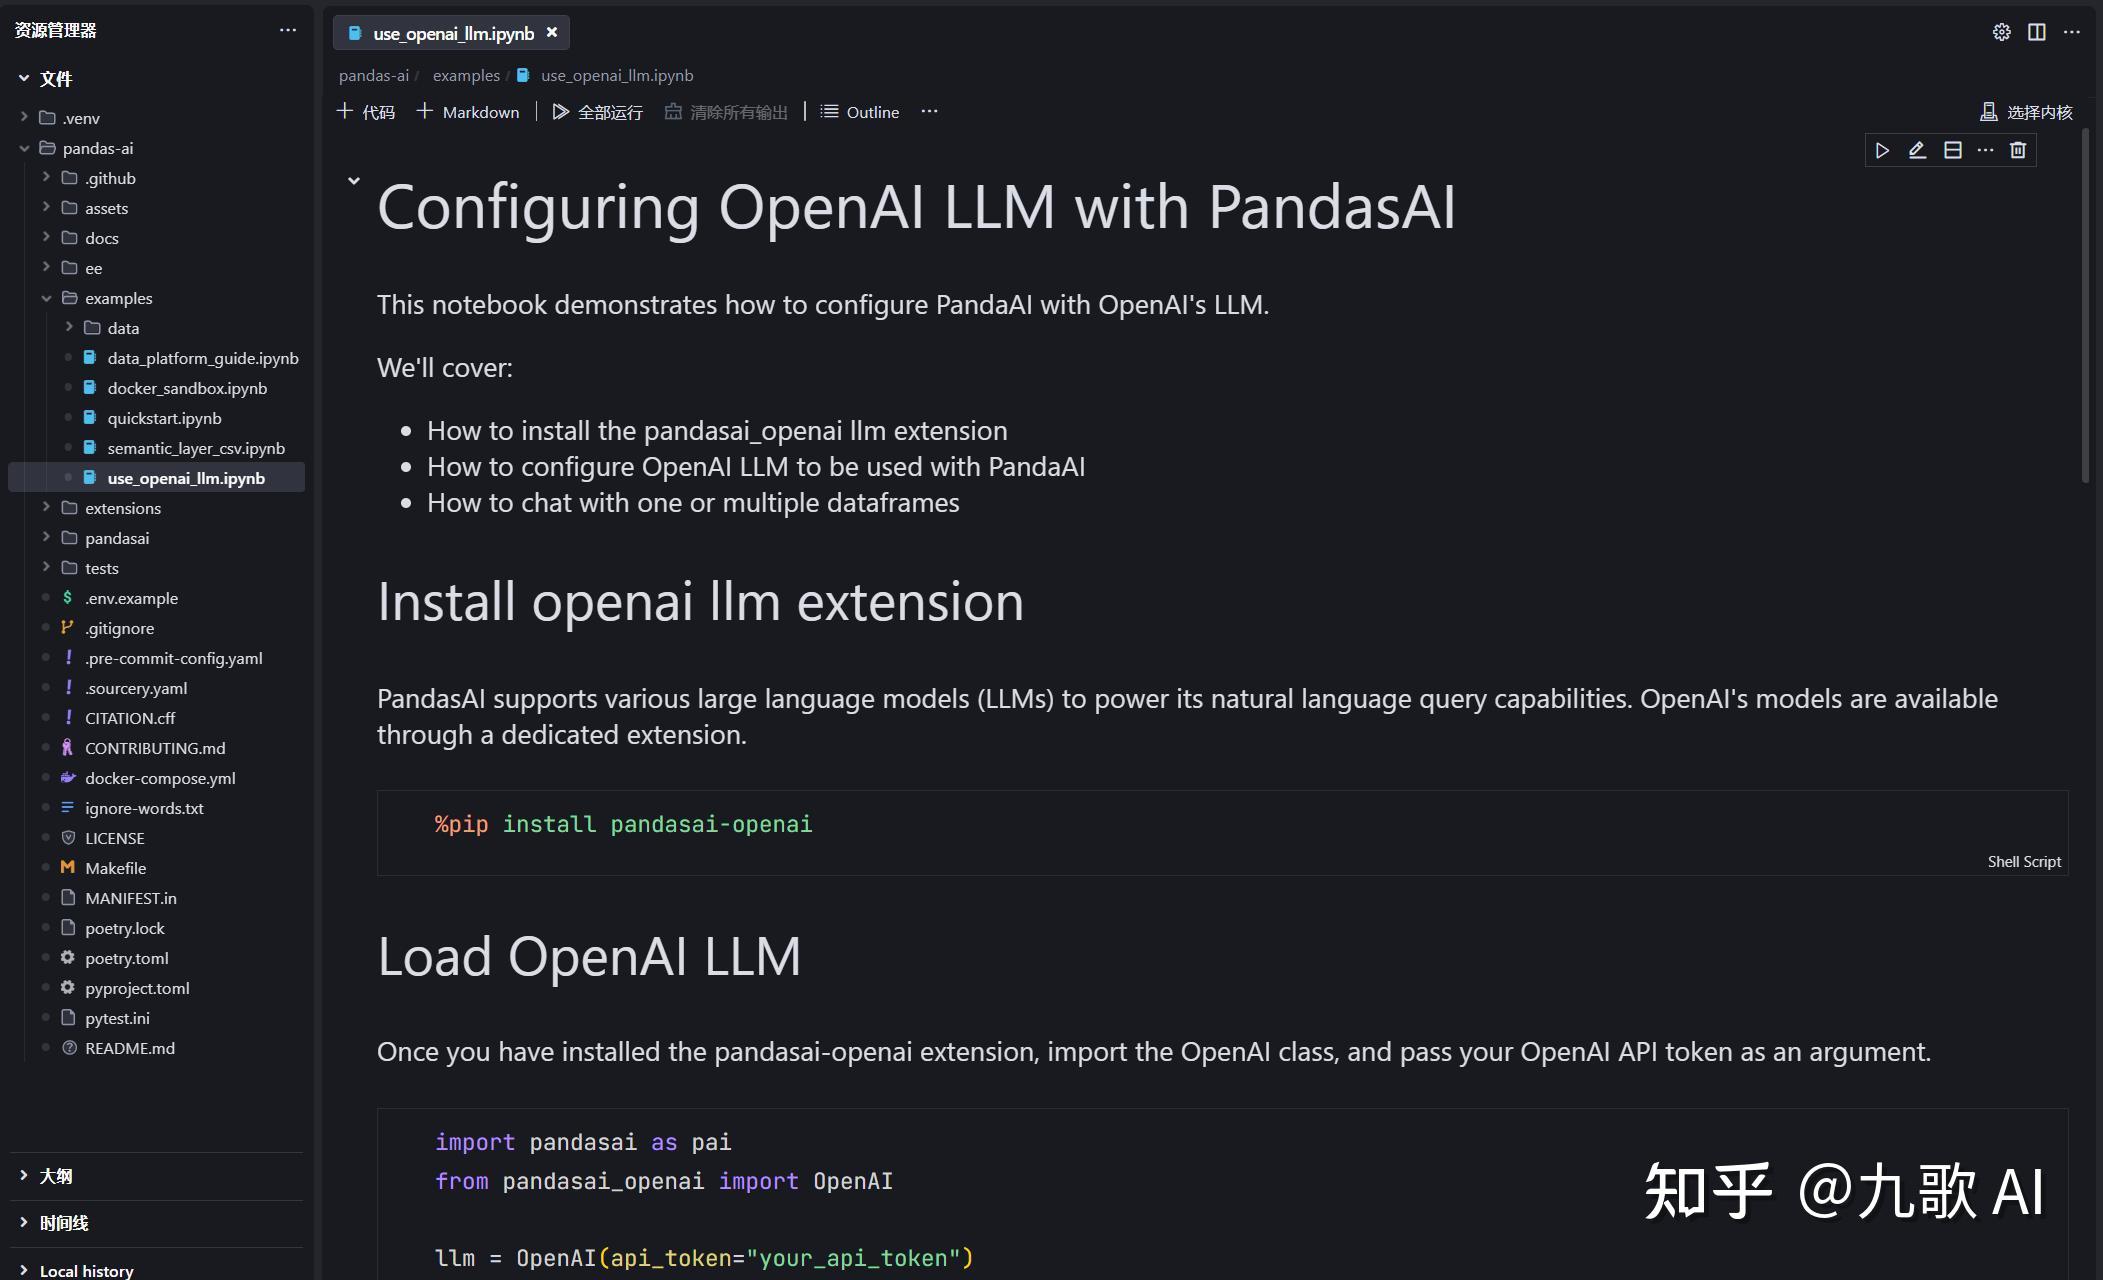Image resolution: width=2103 pixels, height=1280 pixels.
Task: Split the cell using cell toolbar
Action: point(1951,150)
